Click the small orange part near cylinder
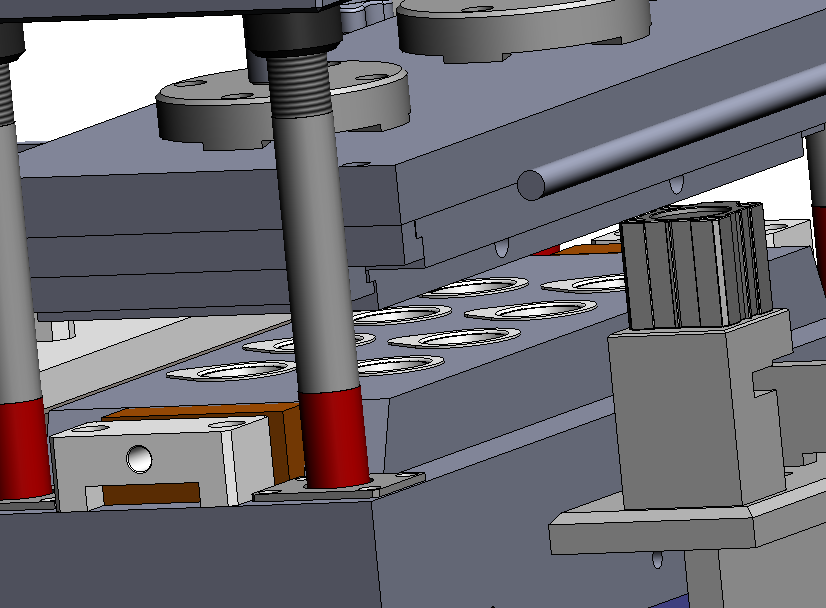826x608 pixels. click(578, 248)
